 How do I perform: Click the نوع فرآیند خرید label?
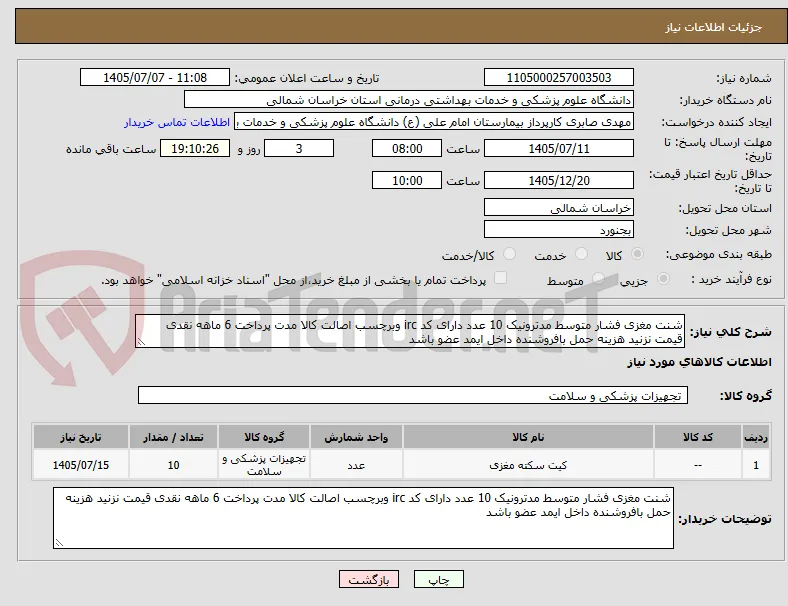(x=731, y=279)
